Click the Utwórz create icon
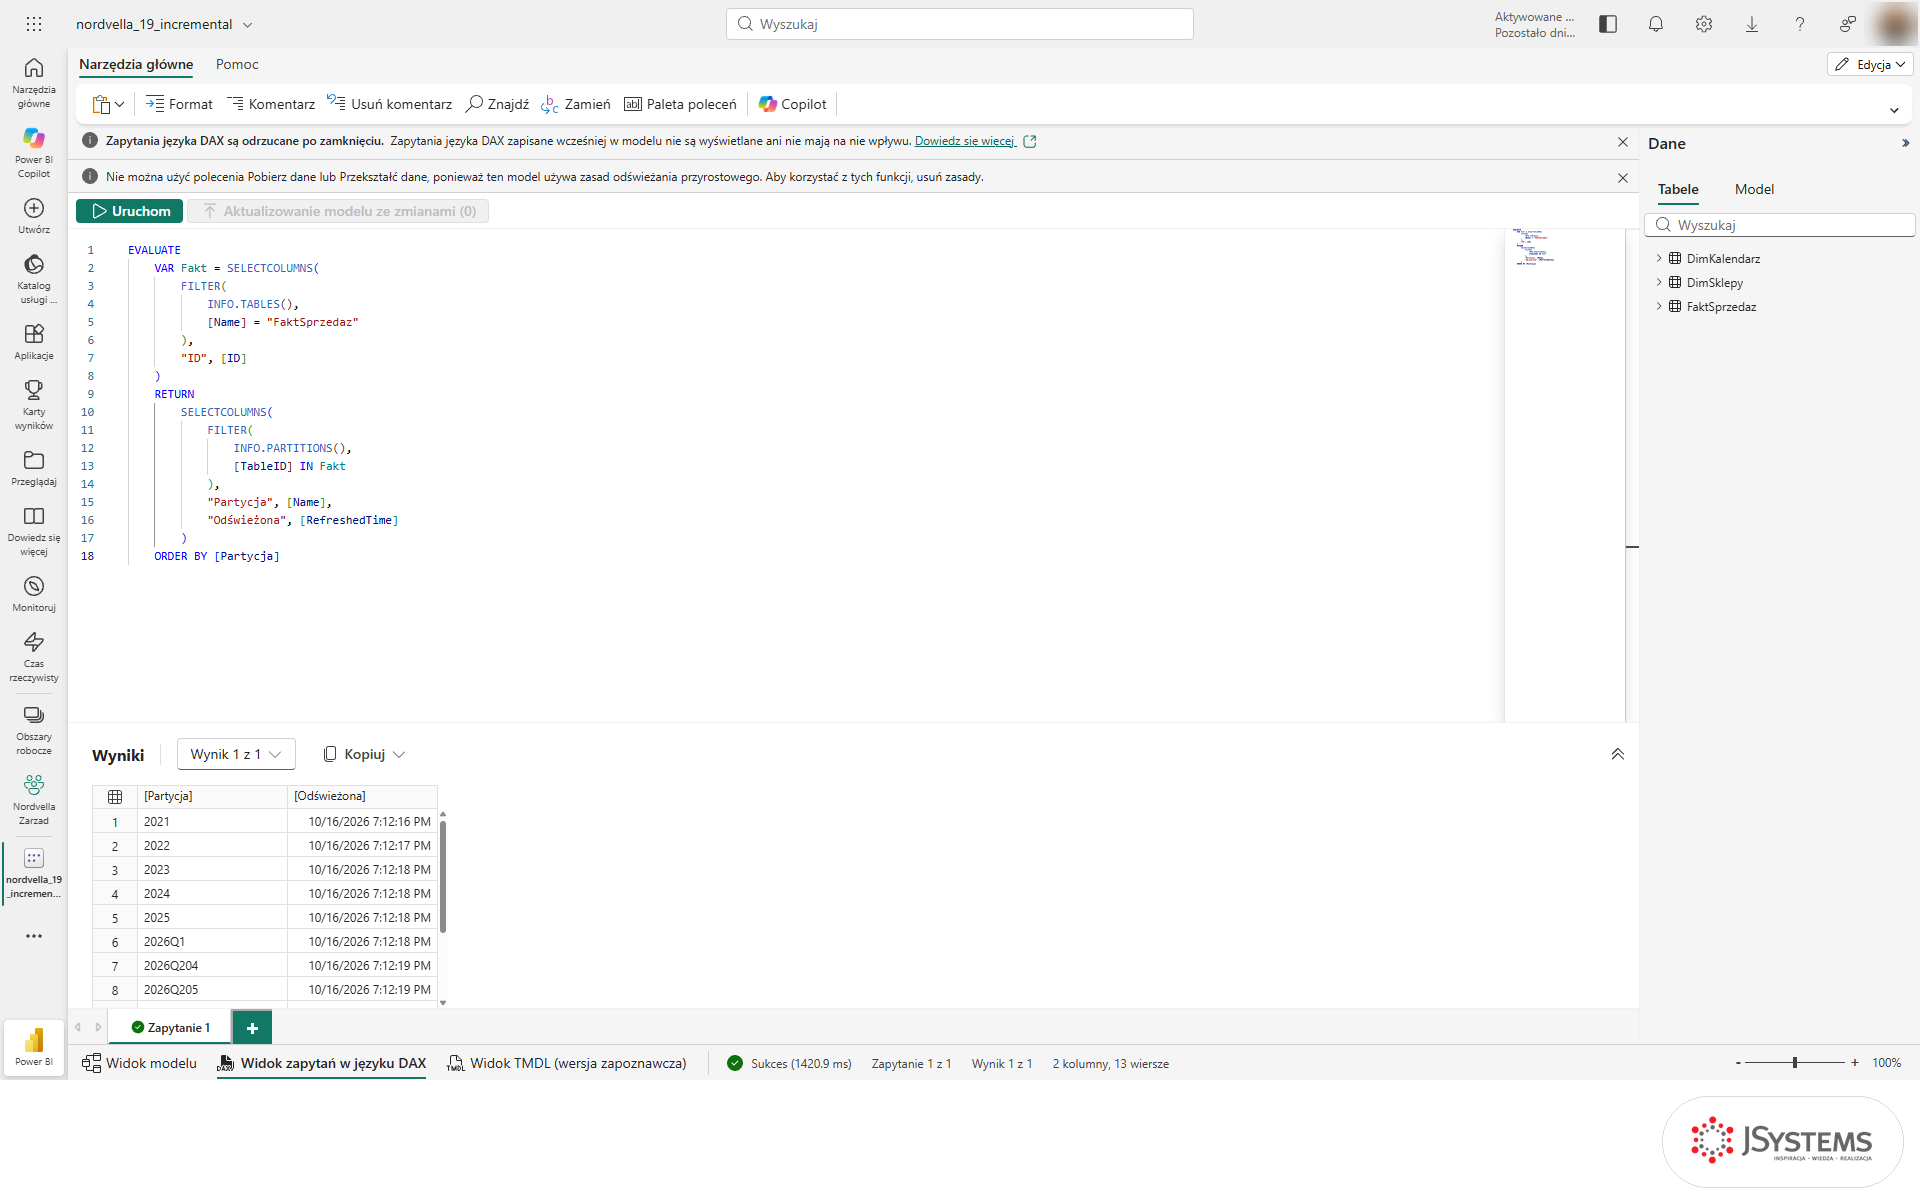 34,215
